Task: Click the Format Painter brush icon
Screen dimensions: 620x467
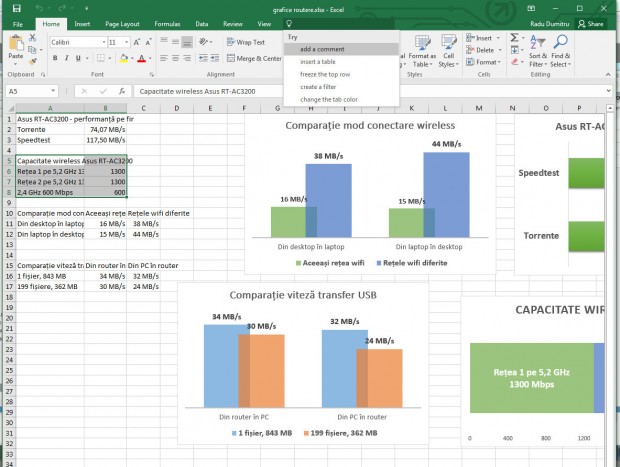Action: click(x=32, y=61)
